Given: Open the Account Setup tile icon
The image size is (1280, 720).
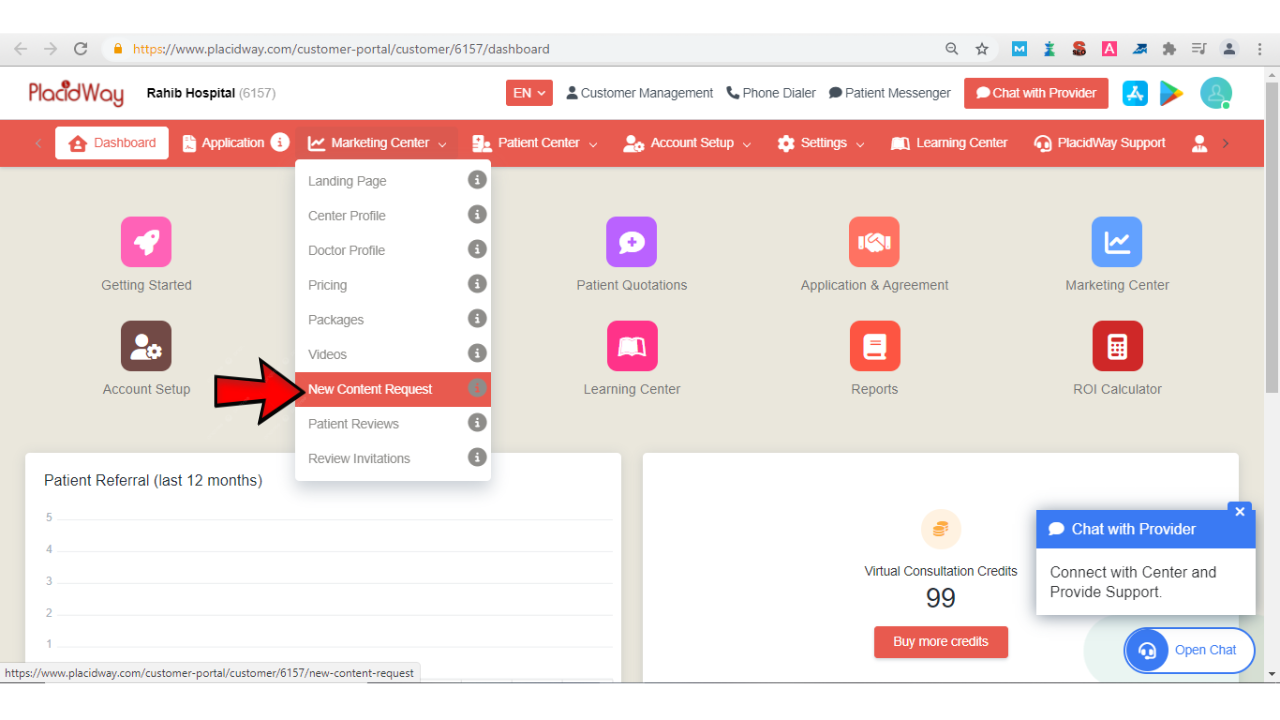Looking at the screenshot, I should [146, 346].
